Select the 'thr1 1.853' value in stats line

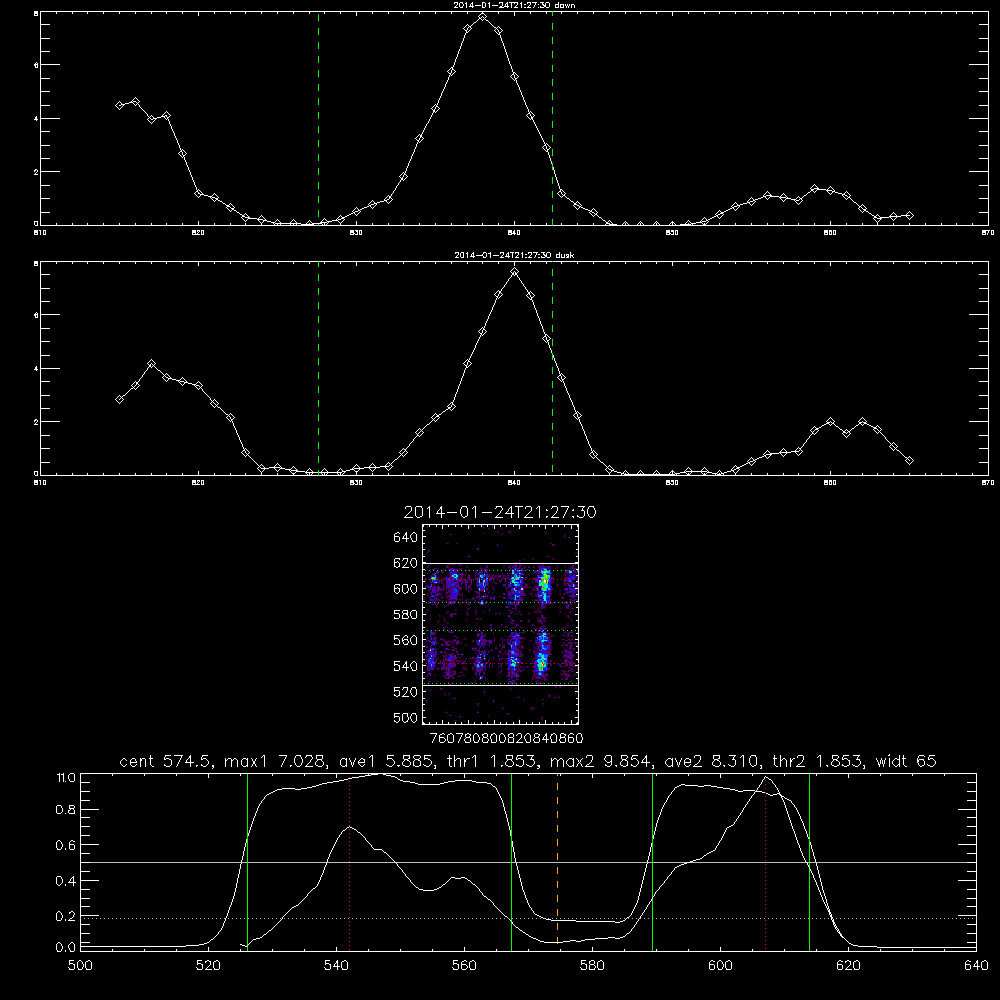coord(495,761)
